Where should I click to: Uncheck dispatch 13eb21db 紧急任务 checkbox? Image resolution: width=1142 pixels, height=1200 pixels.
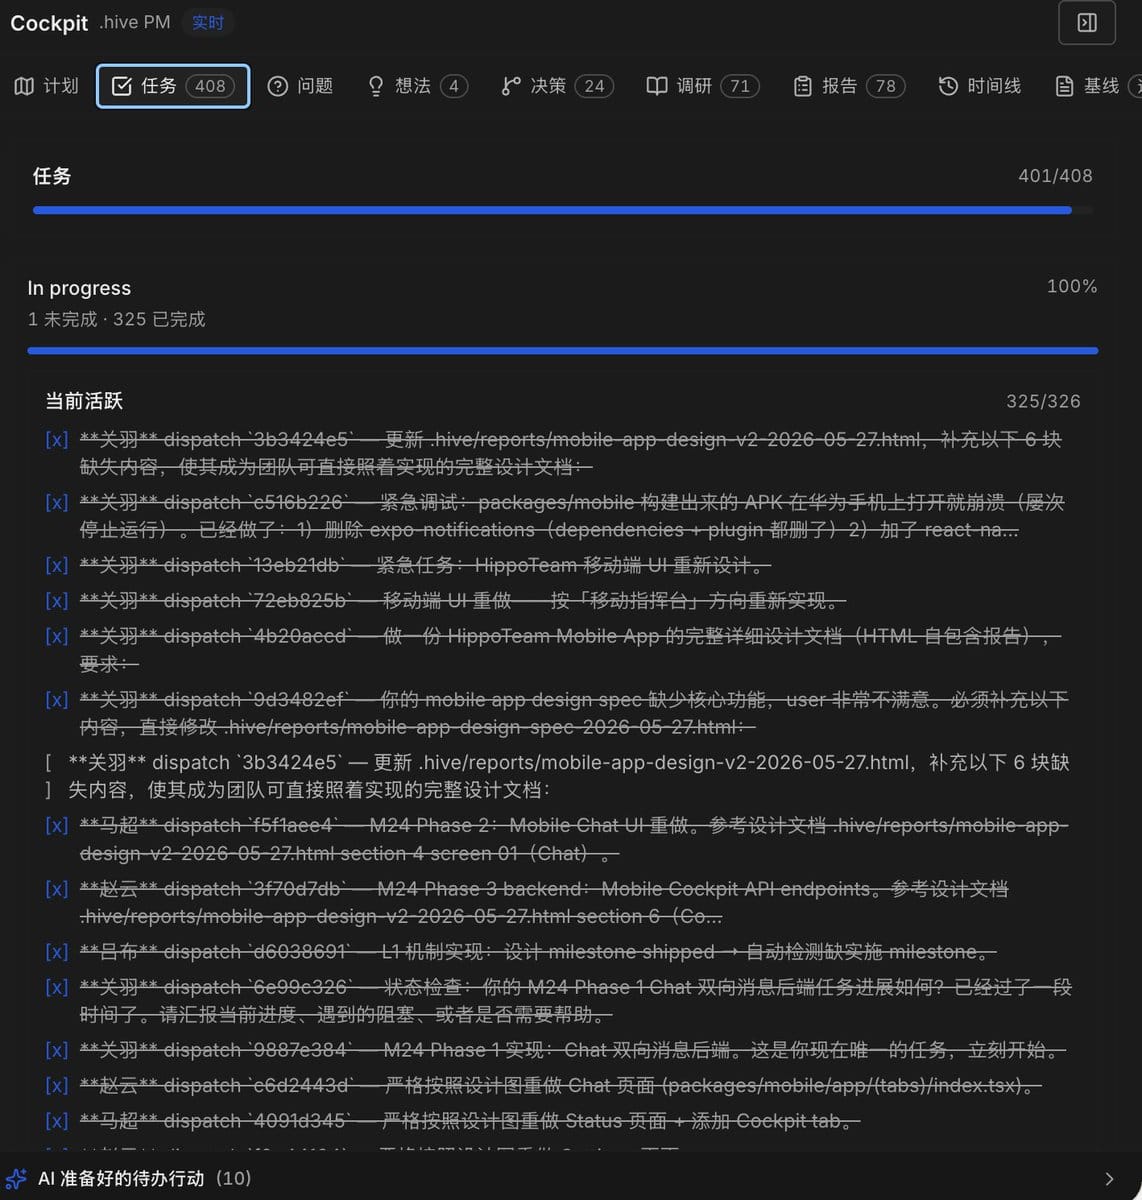click(x=57, y=565)
